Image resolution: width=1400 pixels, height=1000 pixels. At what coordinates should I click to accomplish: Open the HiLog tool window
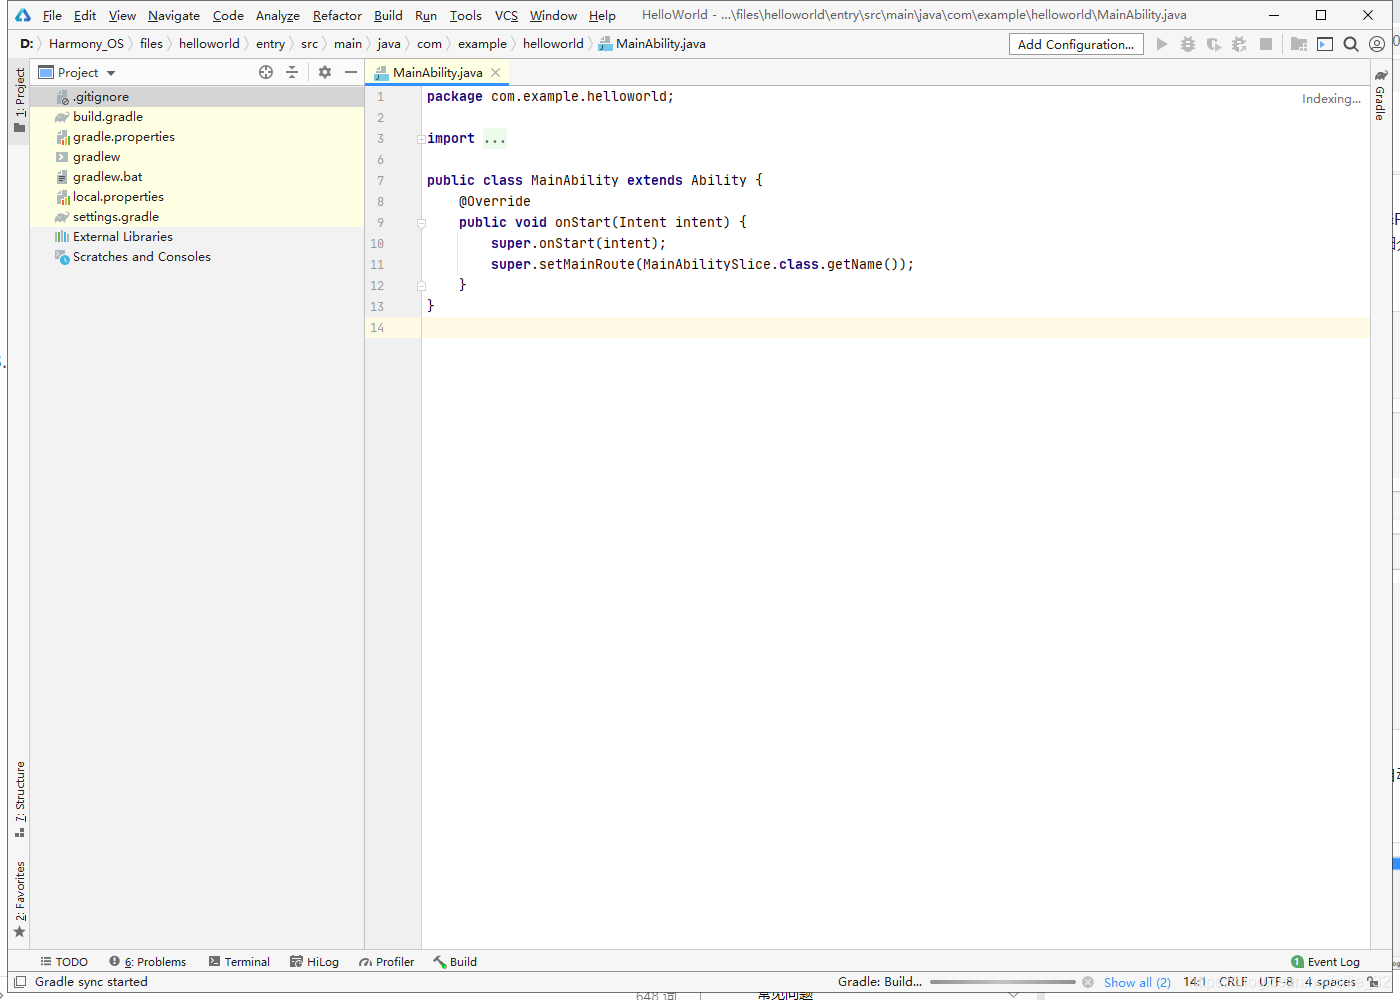click(x=314, y=962)
